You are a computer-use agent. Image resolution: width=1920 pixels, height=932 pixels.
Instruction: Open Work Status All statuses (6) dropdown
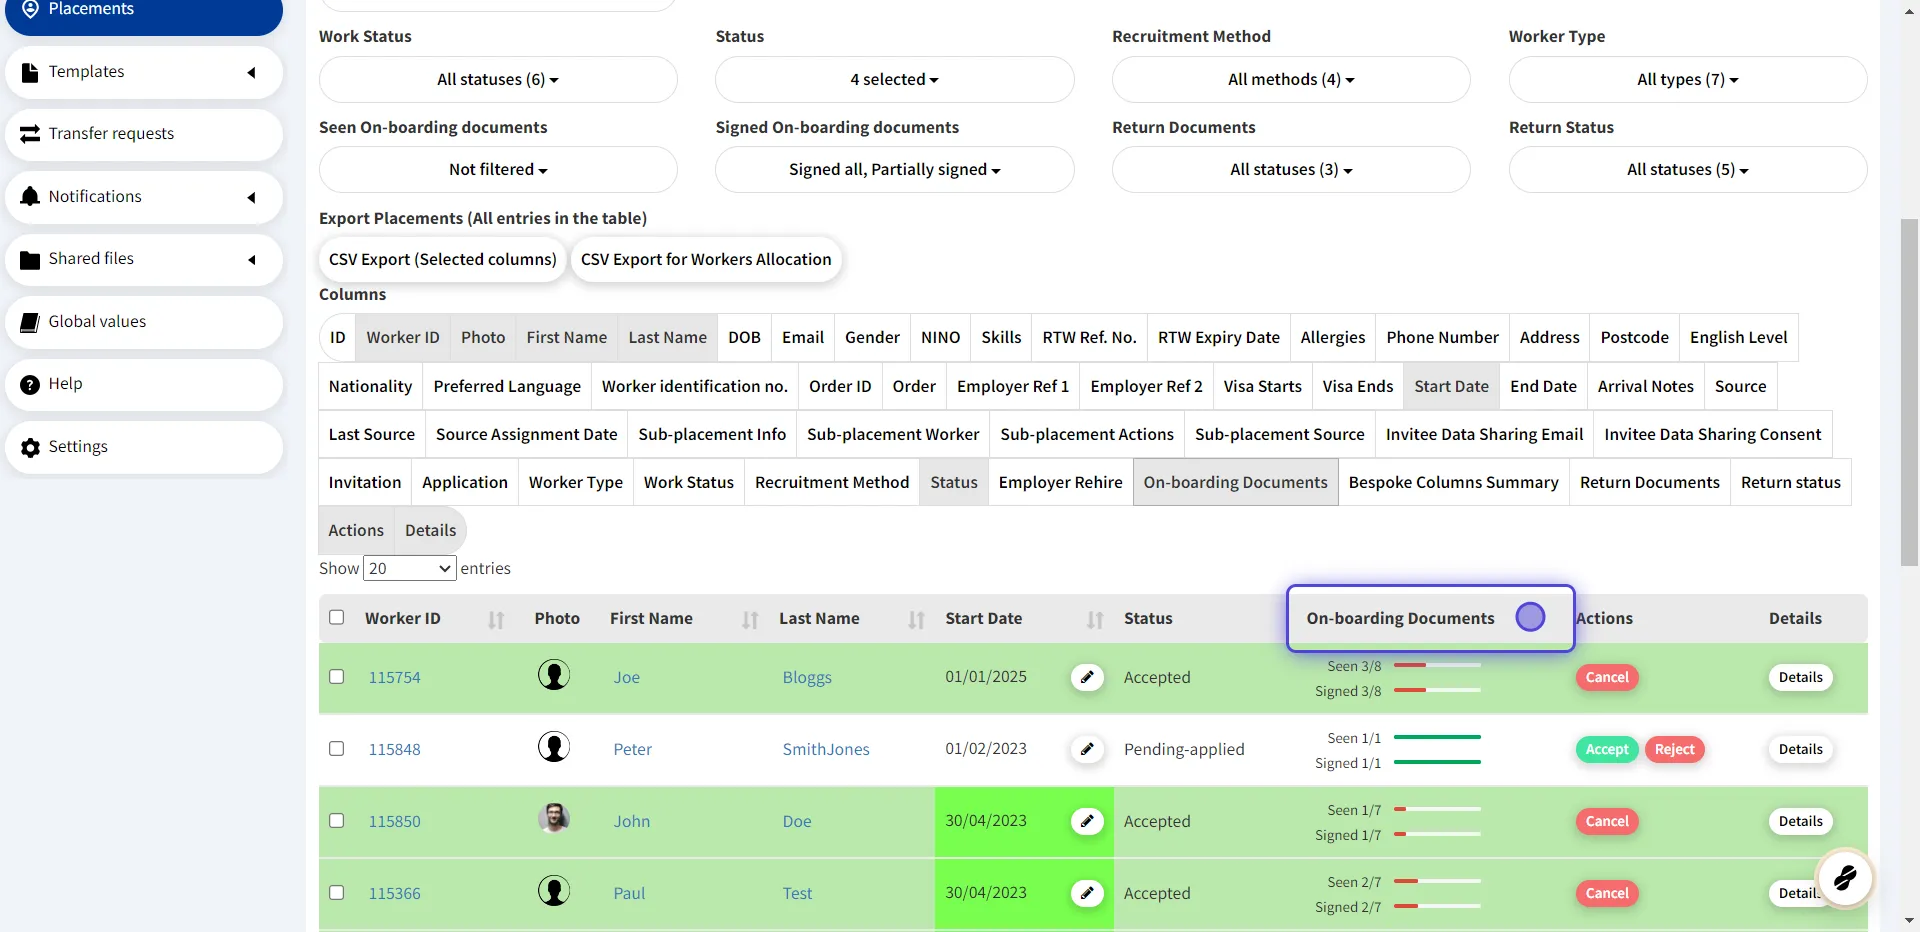coord(498,79)
